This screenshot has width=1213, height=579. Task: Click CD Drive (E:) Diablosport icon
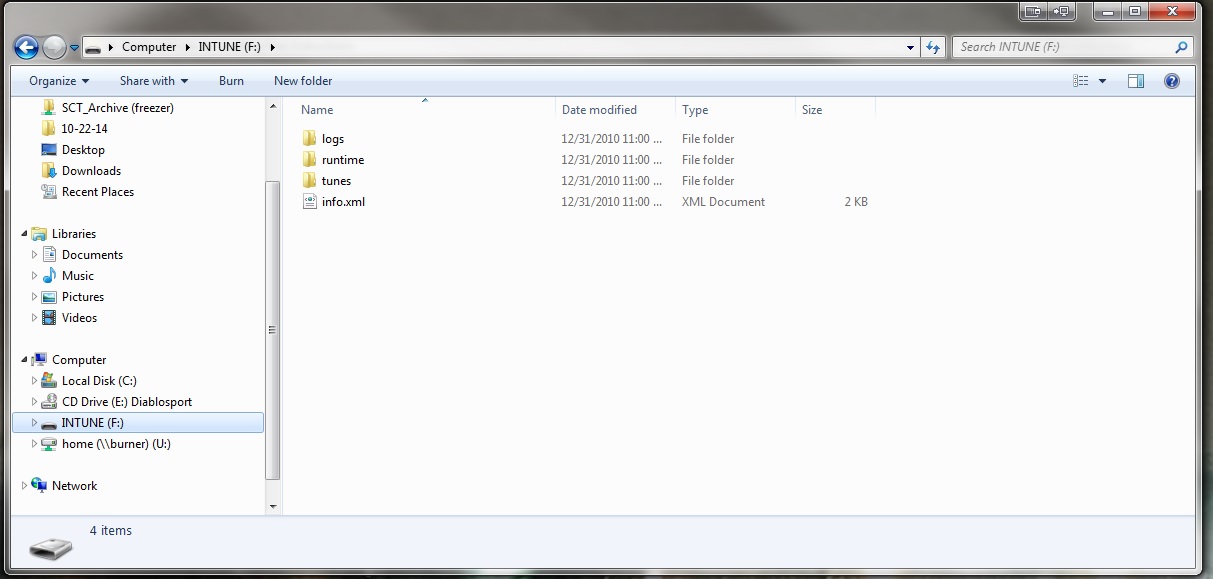[49, 402]
